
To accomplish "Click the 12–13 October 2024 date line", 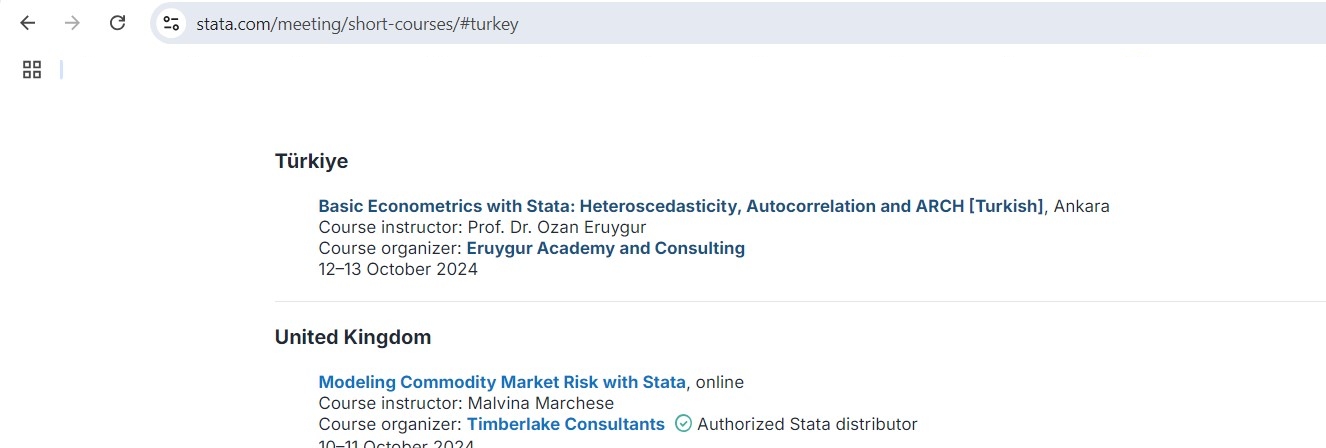I will tap(398, 269).
